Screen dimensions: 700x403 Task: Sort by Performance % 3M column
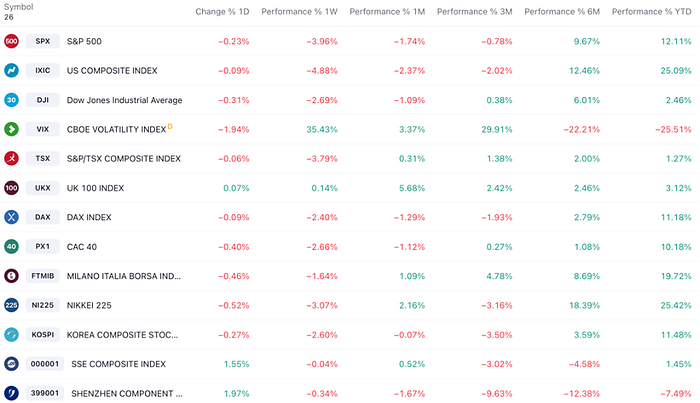point(474,12)
